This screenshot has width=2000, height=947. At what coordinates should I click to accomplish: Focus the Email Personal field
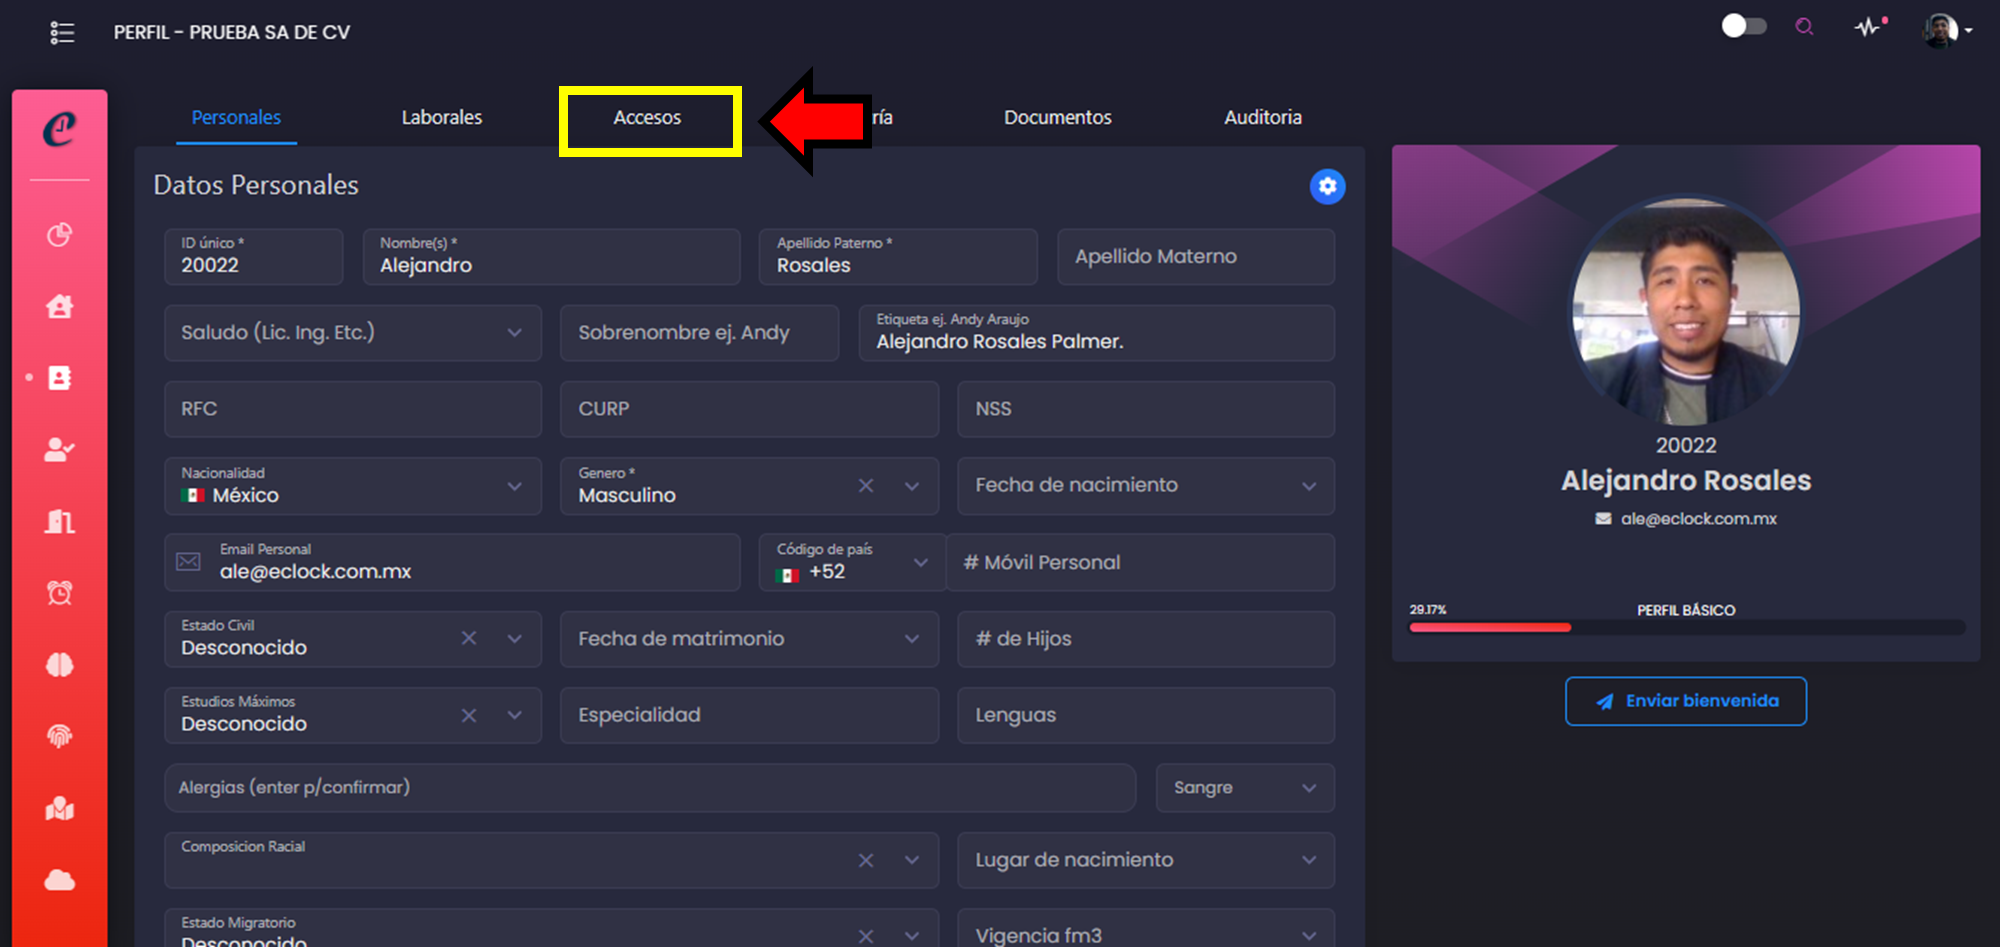point(453,562)
